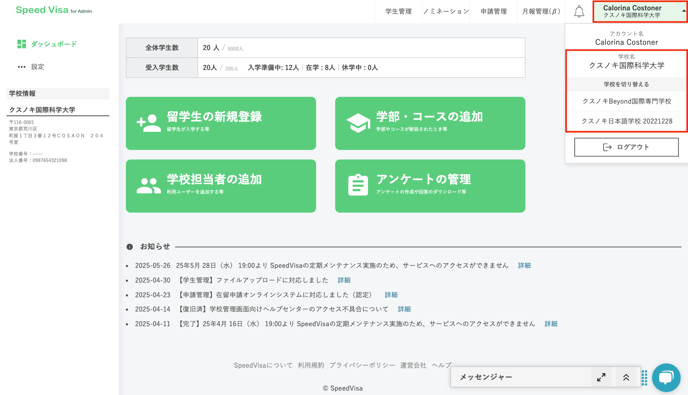Image resolution: width=688 pixels, height=395 pixels.
Task: Open the chat bubble widget
Action: coord(666,377)
